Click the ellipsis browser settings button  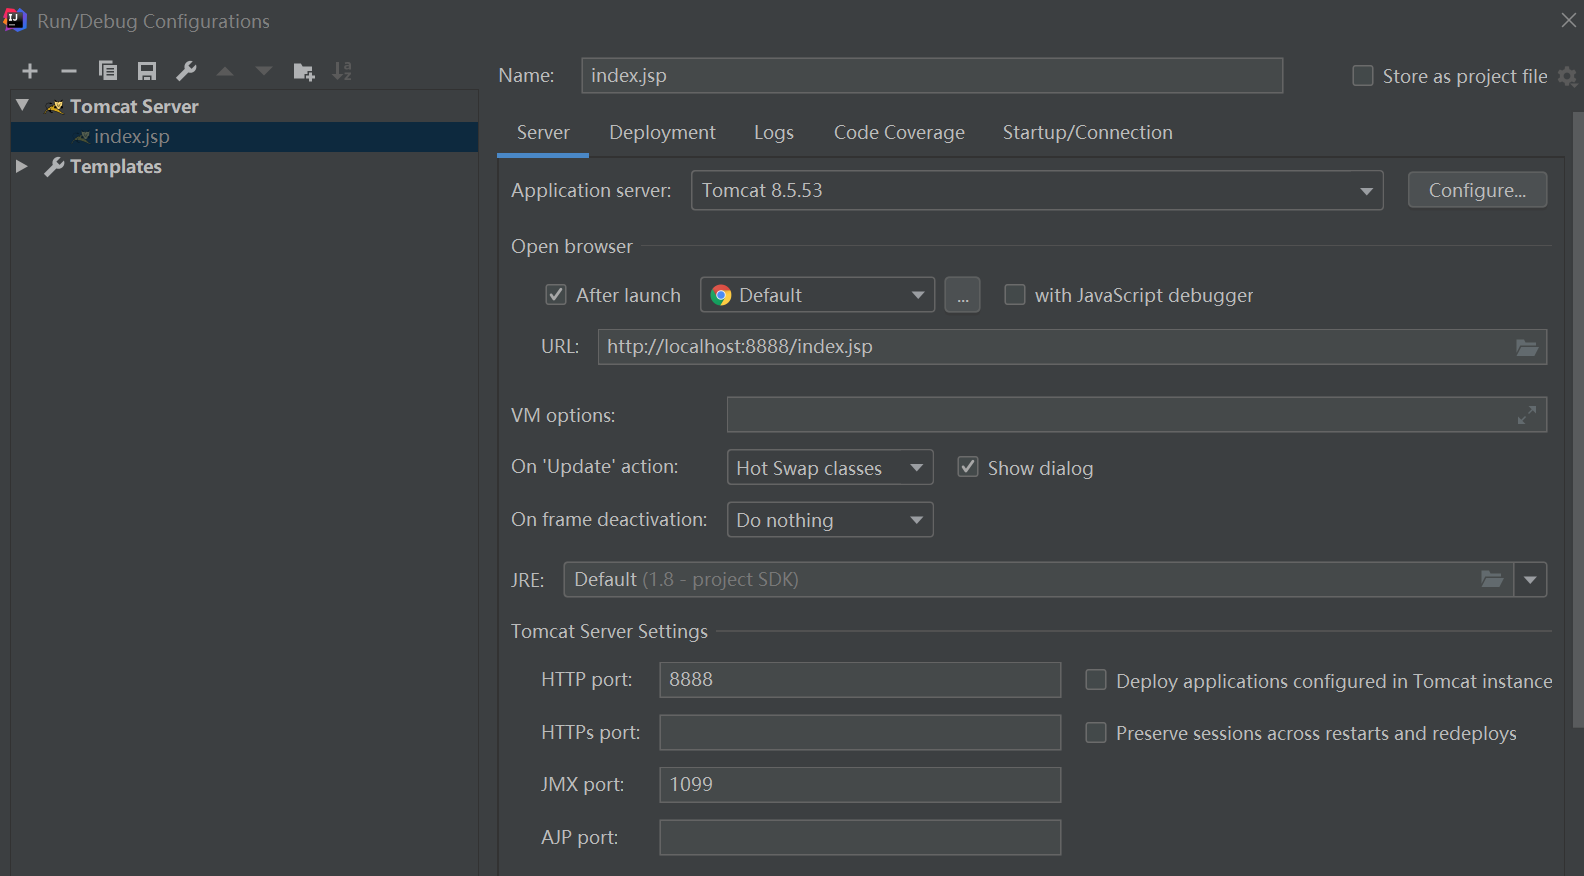pos(962,295)
